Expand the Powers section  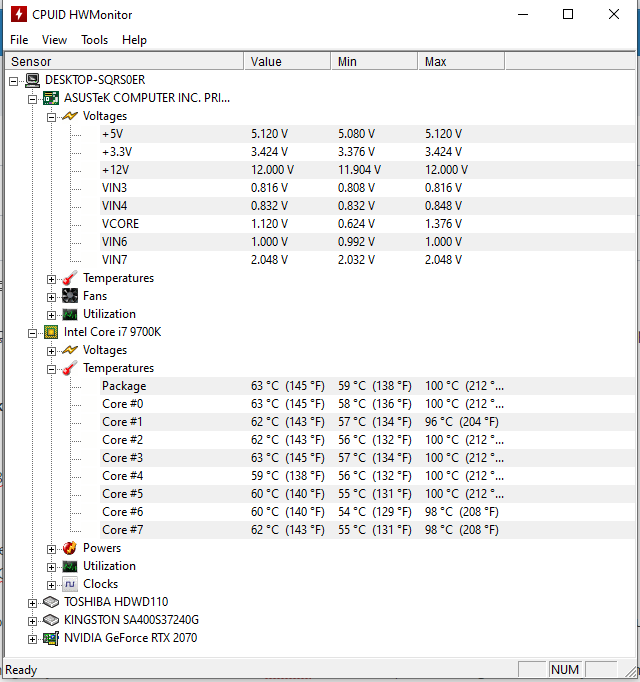point(51,549)
